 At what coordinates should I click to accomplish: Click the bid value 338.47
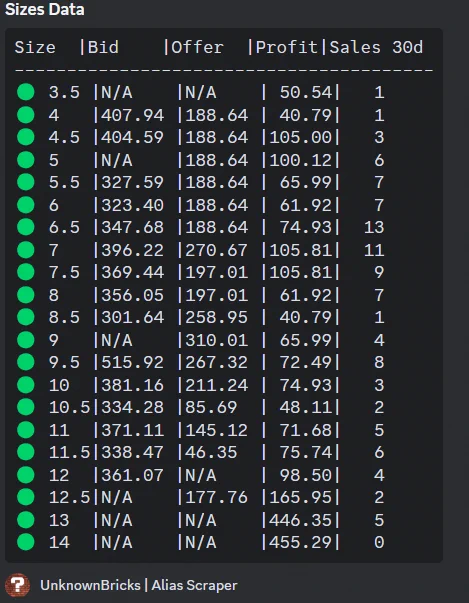click(x=133, y=453)
